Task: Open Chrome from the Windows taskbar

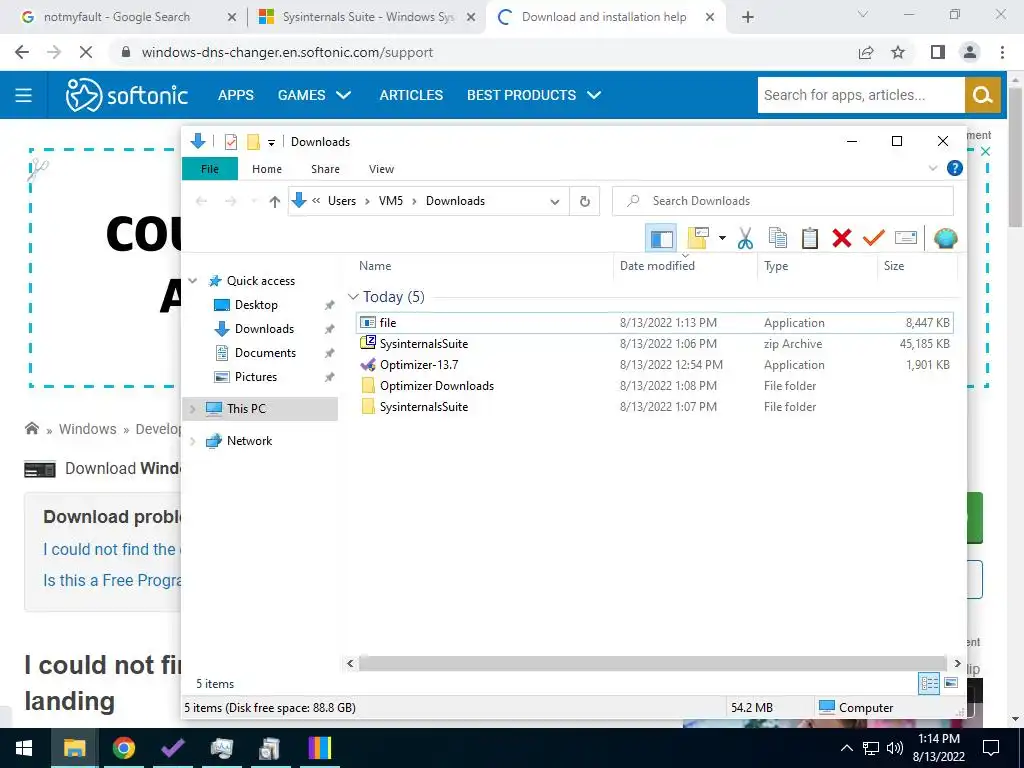Action: tap(123, 748)
